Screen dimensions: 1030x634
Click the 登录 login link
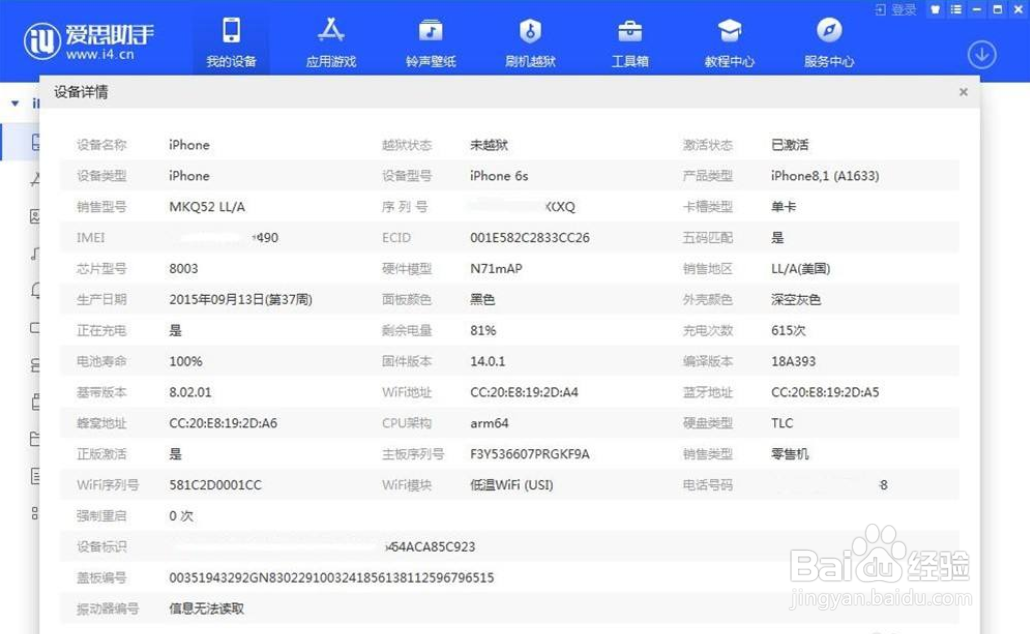point(896,9)
